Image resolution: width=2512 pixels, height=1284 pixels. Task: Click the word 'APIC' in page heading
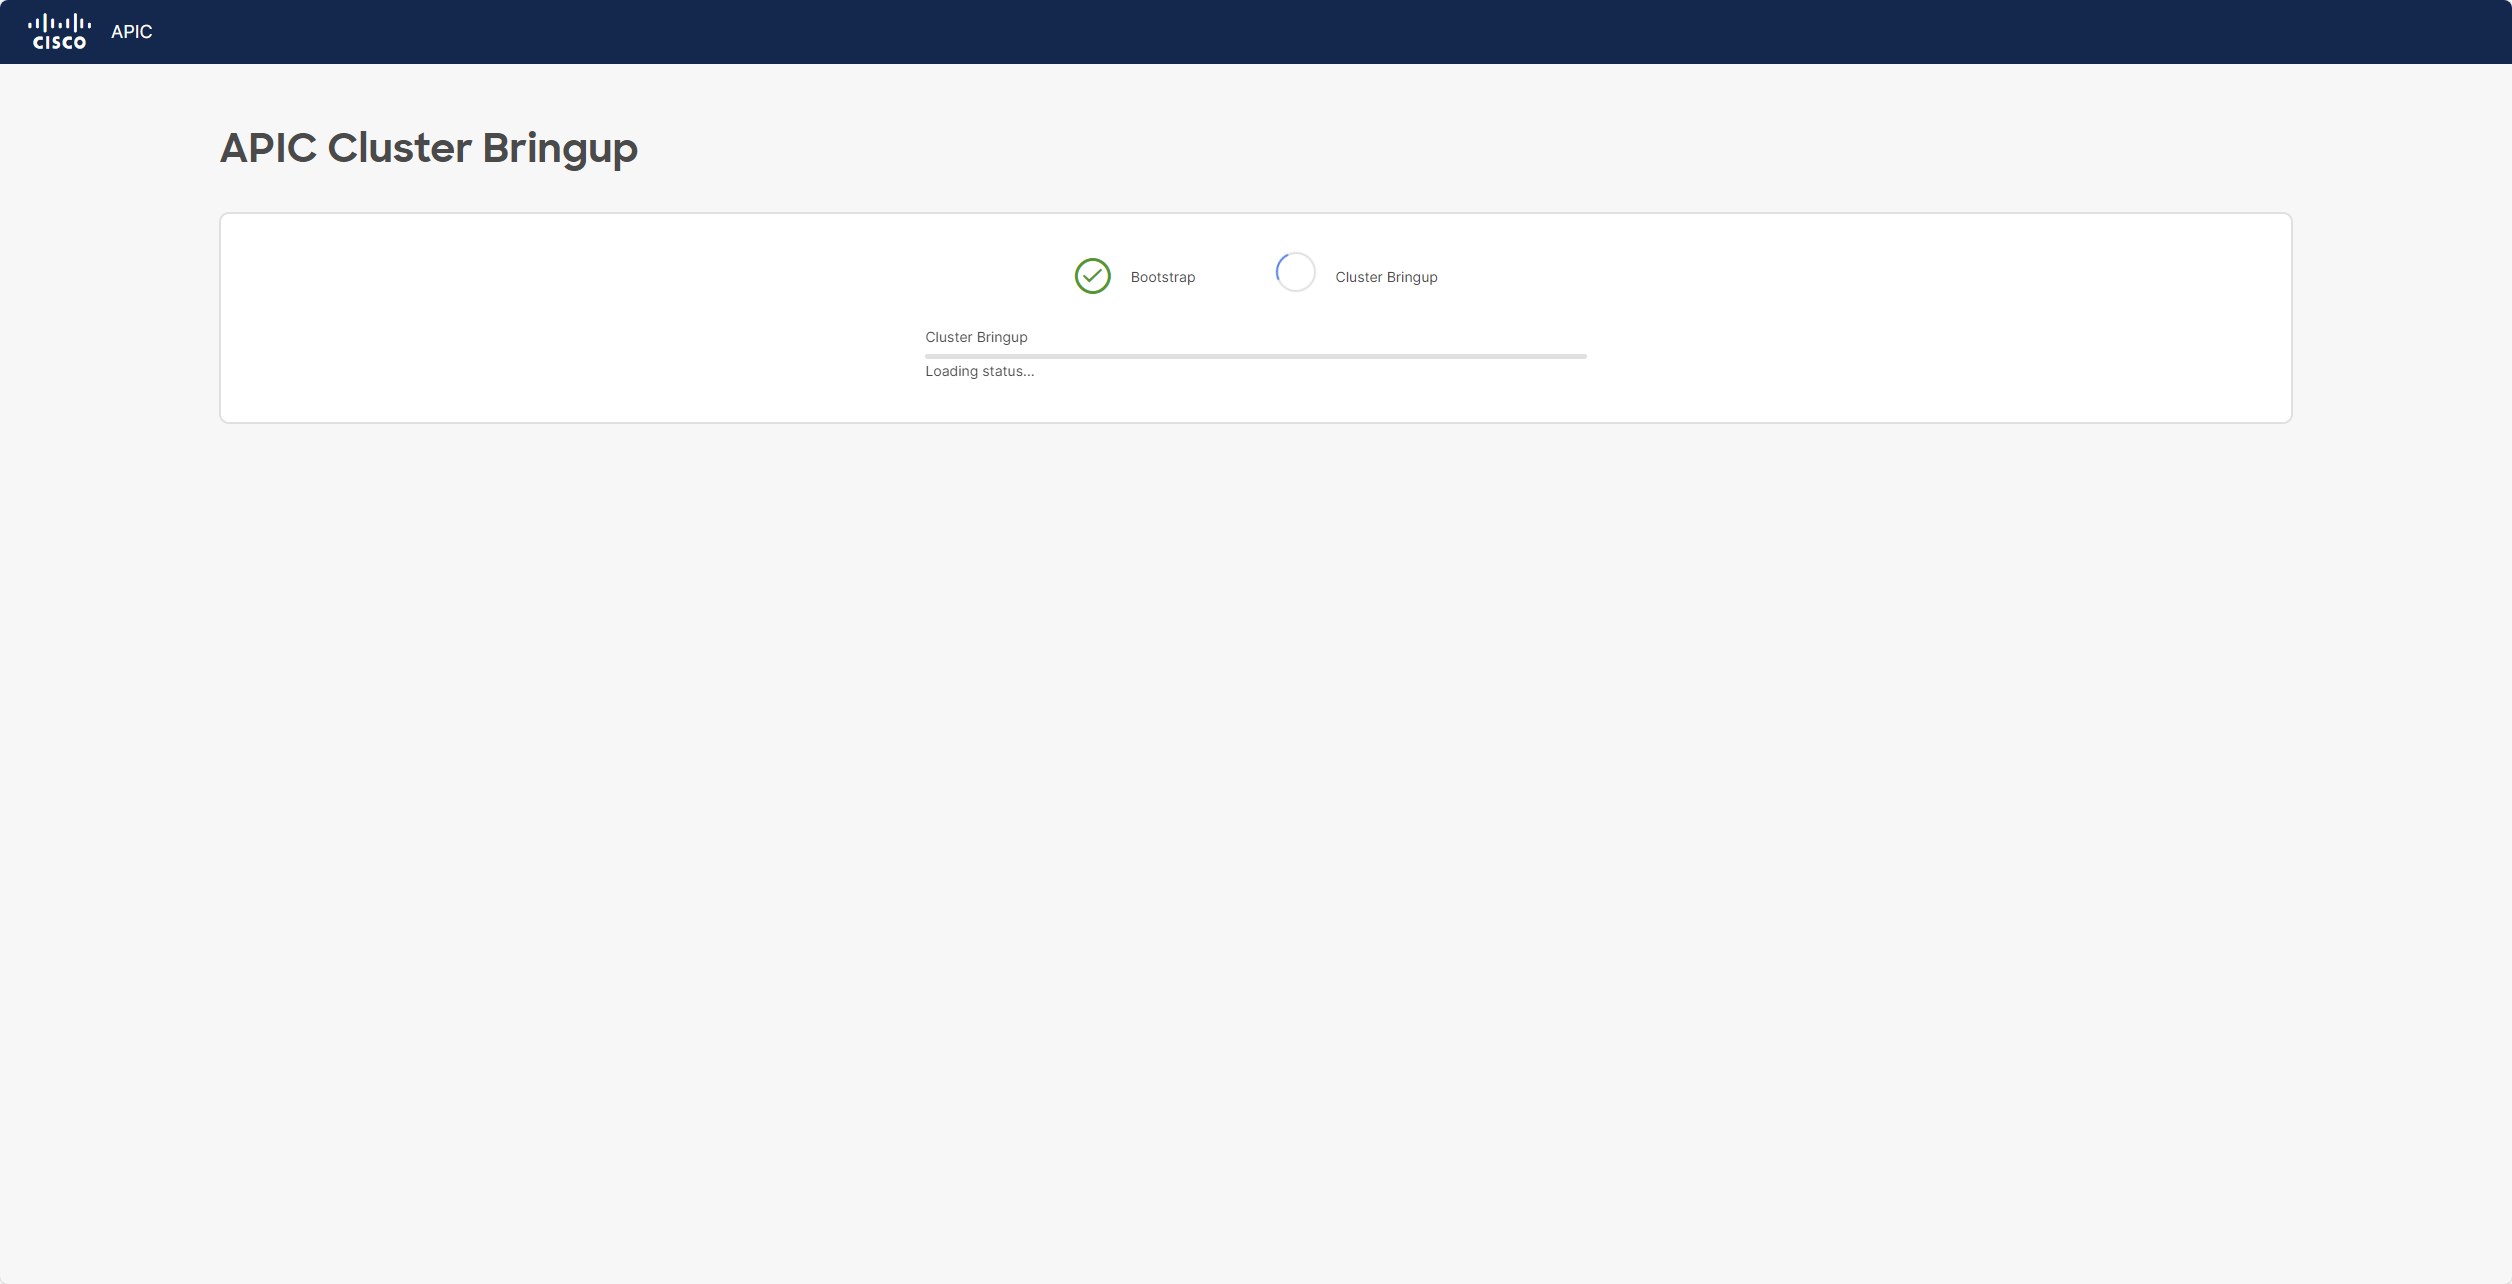(268, 148)
